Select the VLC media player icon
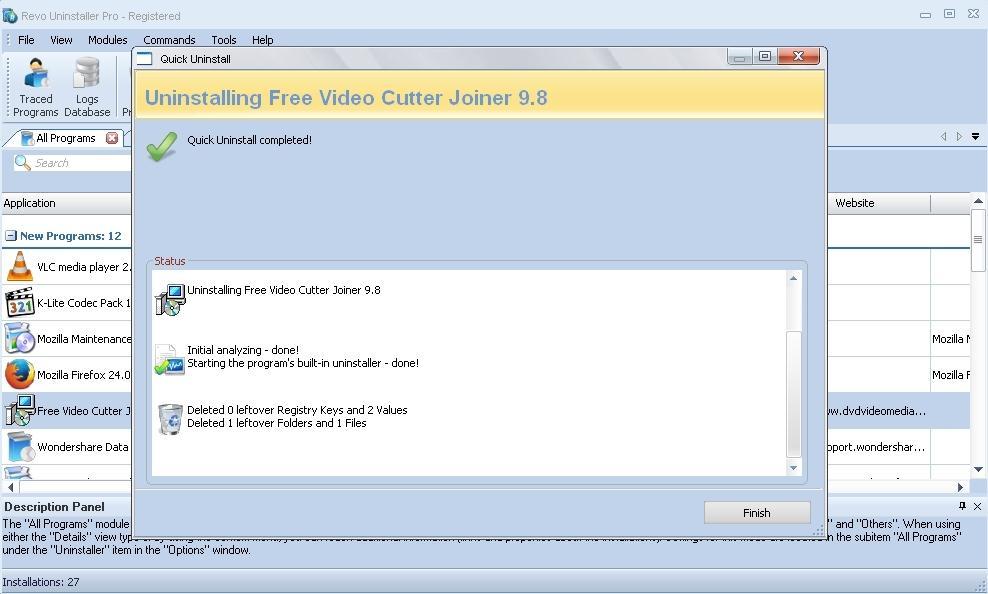The width and height of the screenshot is (988, 594). click(x=17, y=267)
